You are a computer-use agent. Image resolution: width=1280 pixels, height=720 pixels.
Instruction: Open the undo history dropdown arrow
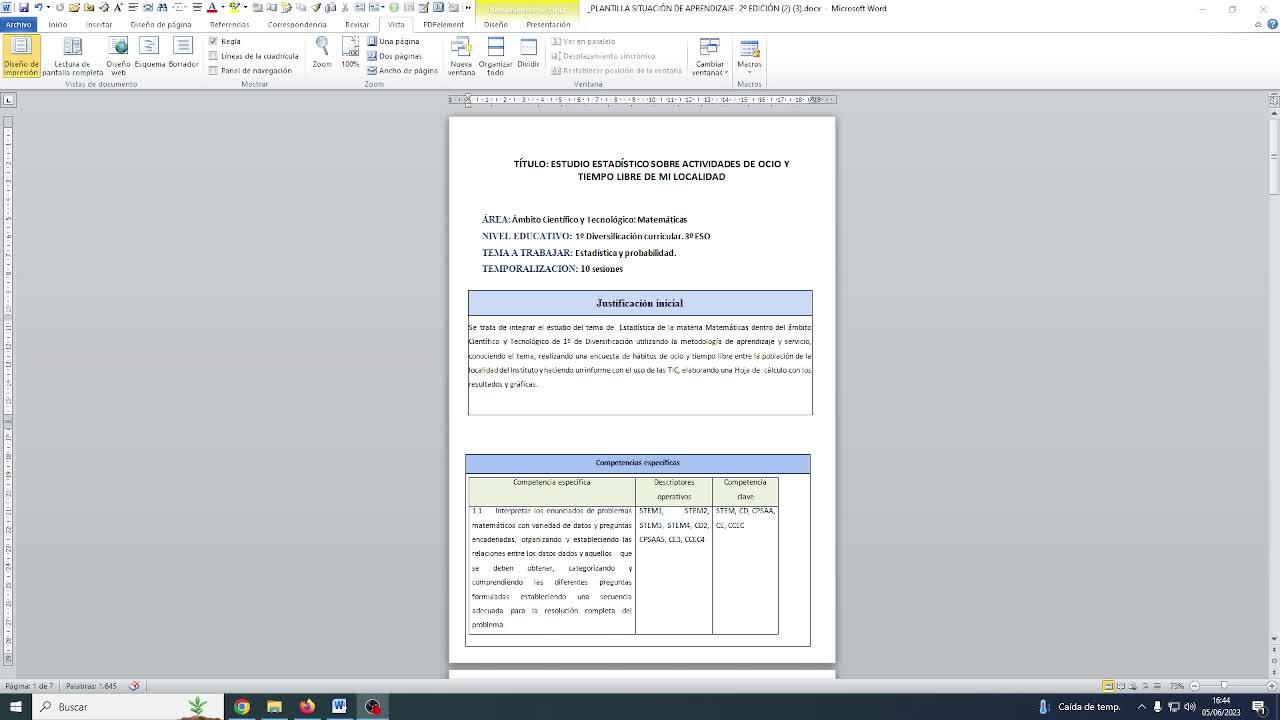point(47,7)
